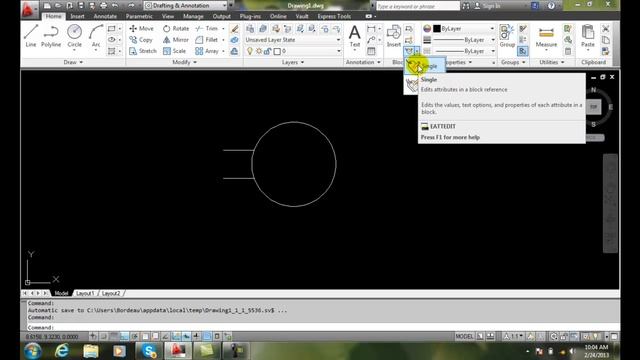
Task: Expand the Utilities panel
Action: pos(552,62)
